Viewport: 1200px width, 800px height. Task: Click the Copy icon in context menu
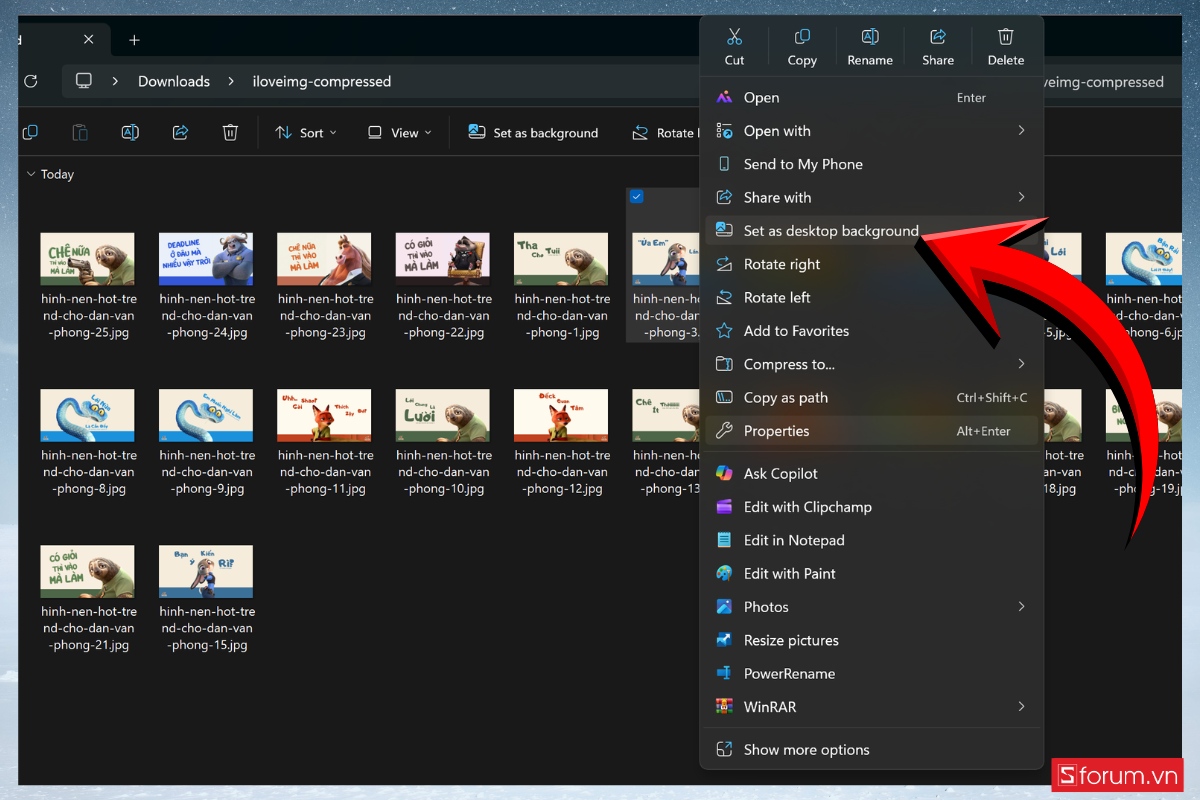pos(802,46)
